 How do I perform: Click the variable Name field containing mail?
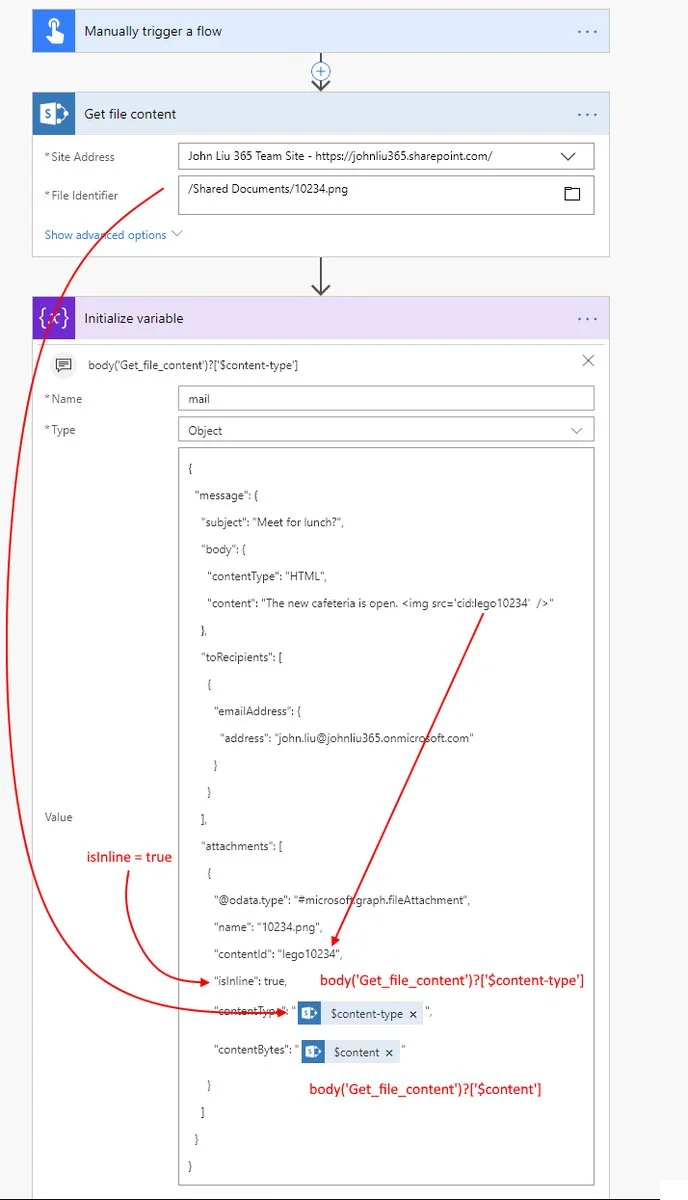[385, 398]
